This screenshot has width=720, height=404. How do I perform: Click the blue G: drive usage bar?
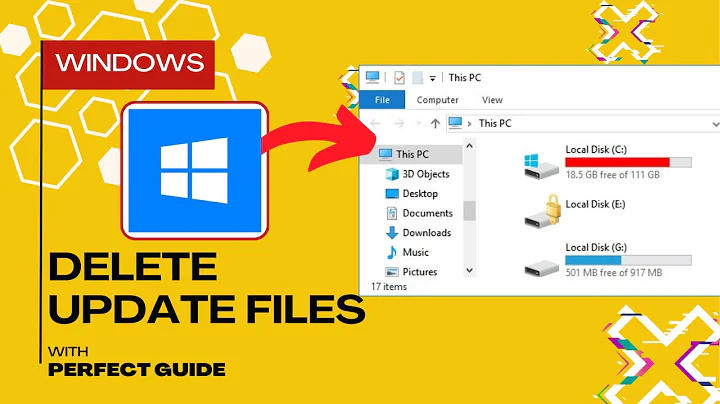628,260
